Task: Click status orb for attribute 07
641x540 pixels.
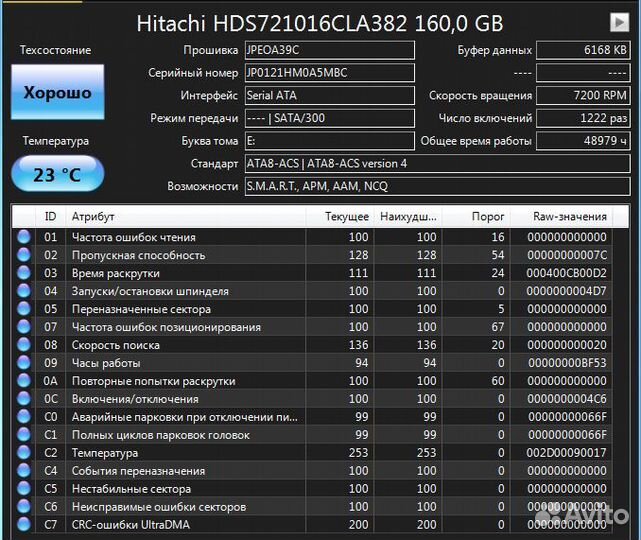Action: tap(24, 327)
